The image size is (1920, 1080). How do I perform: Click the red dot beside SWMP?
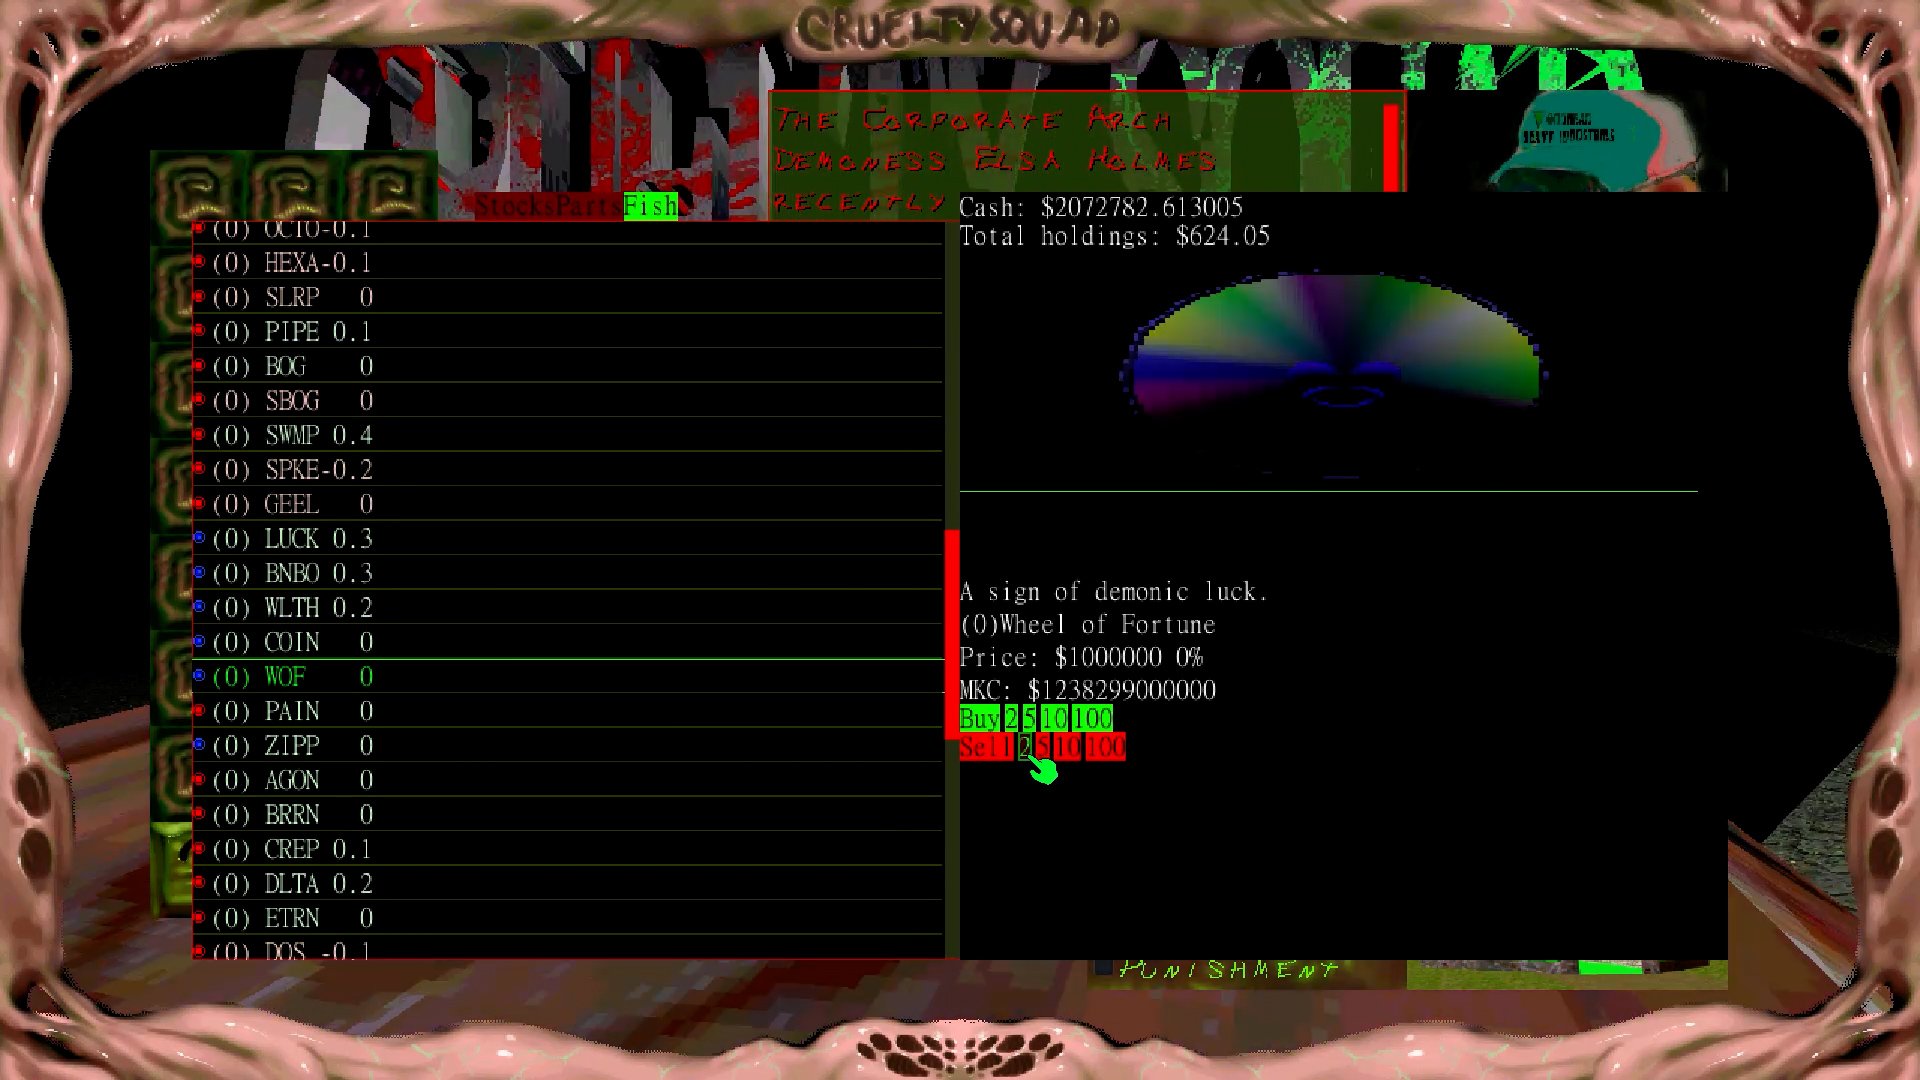pos(199,434)
